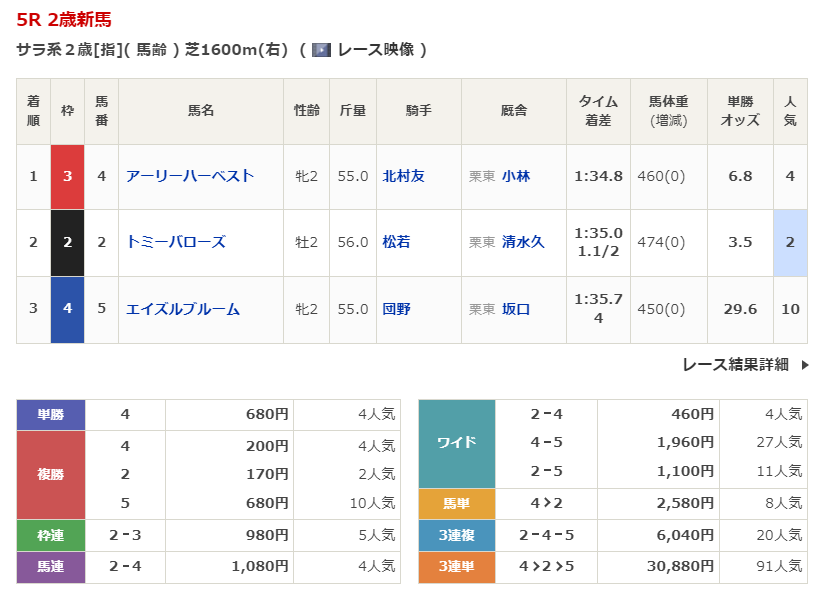Open the レース結果詳細 full results link
This screenshot has height=595, width=824.
735,365
